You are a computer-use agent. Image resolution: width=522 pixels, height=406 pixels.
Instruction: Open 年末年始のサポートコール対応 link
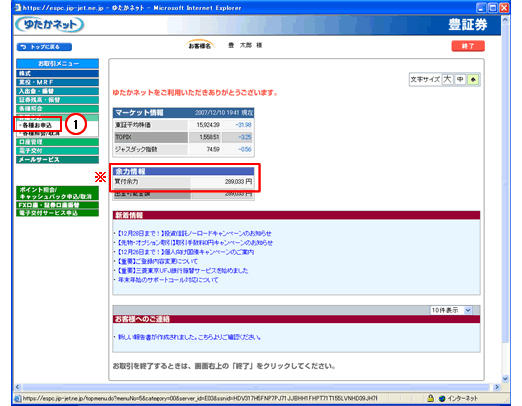[x=168, y=280]
